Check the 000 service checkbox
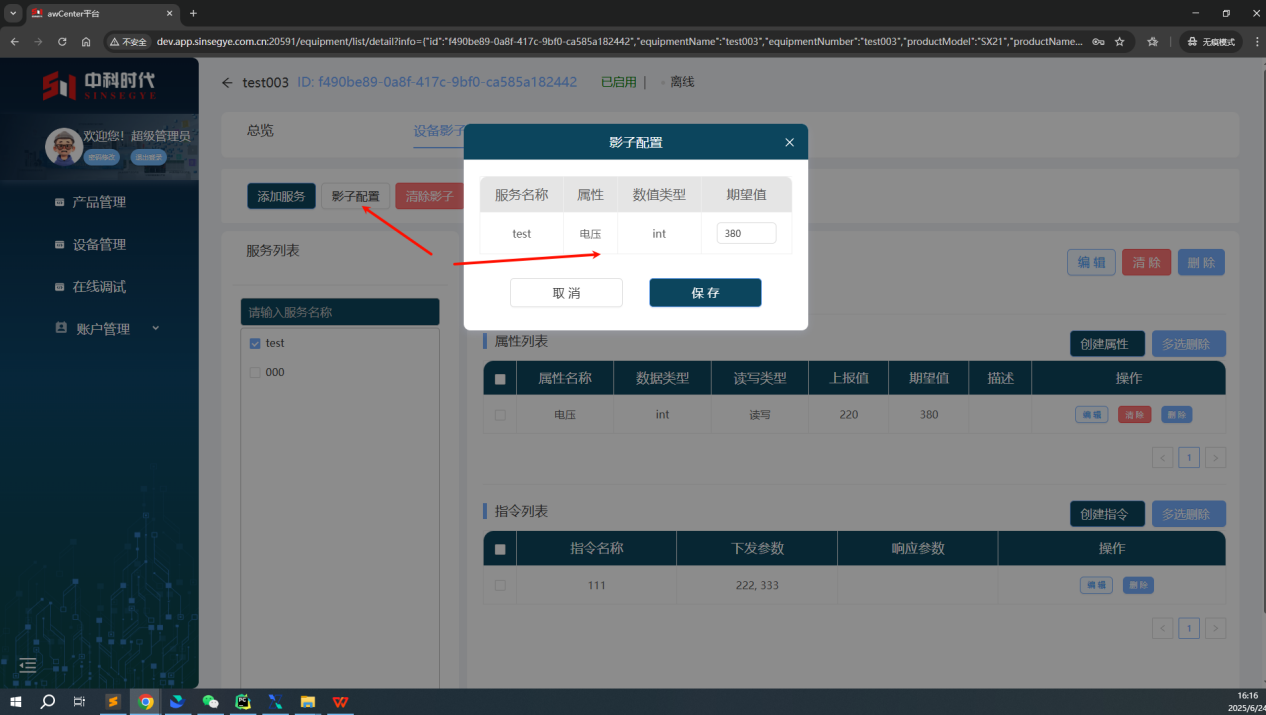 click(x=255, y=372)
